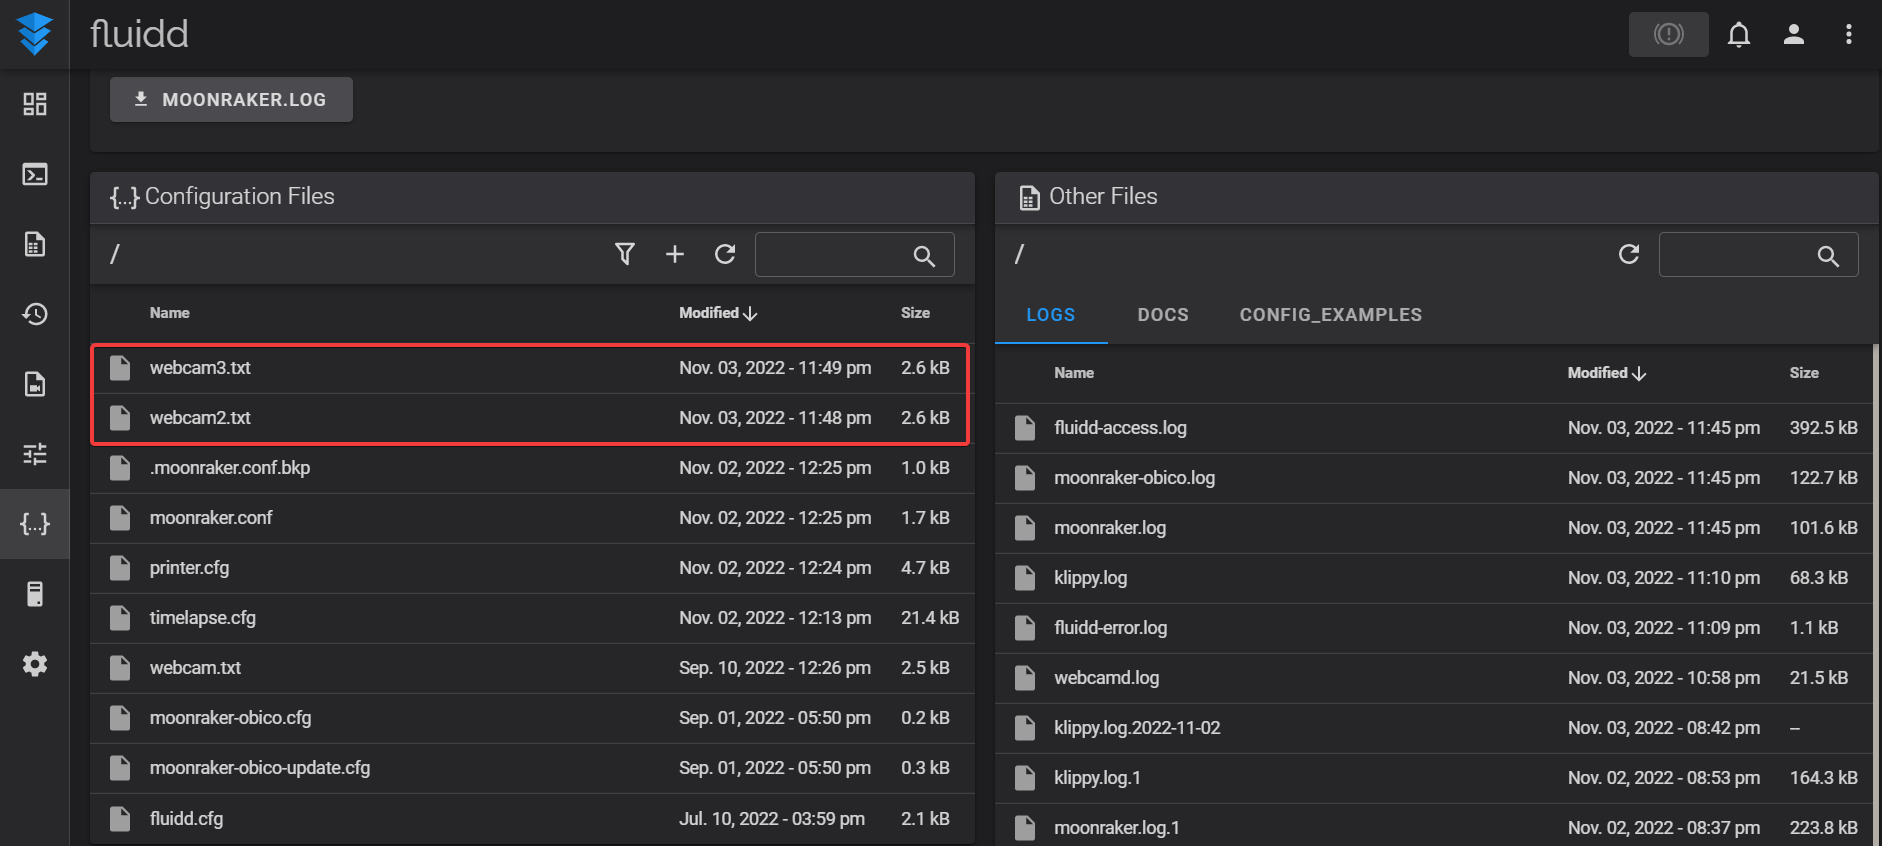This screenshot has width=1882, height=846.
Task: Open fluidd.cfg file
Action: tap(532, 819)
